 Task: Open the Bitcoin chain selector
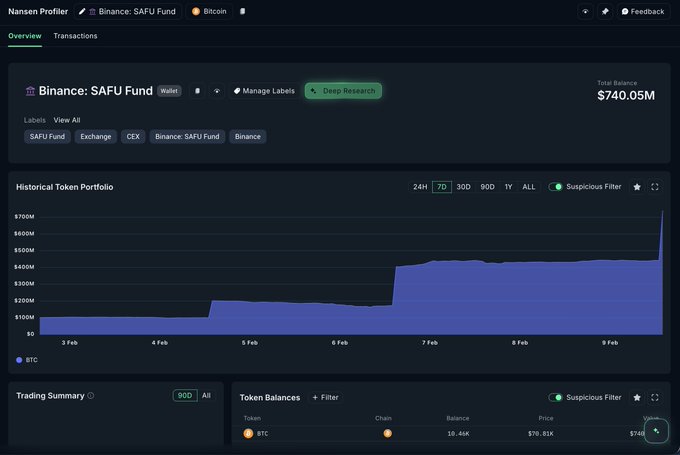209,12
